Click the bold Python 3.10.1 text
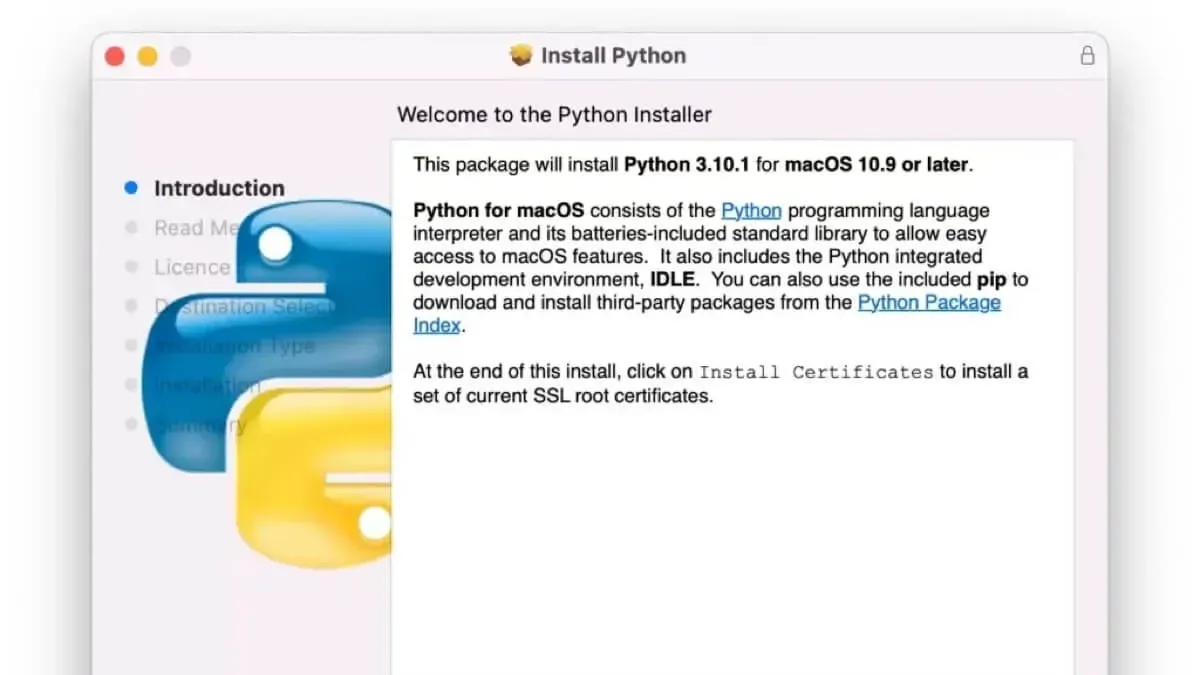1200x675 pixels. [x=687, y=165]
